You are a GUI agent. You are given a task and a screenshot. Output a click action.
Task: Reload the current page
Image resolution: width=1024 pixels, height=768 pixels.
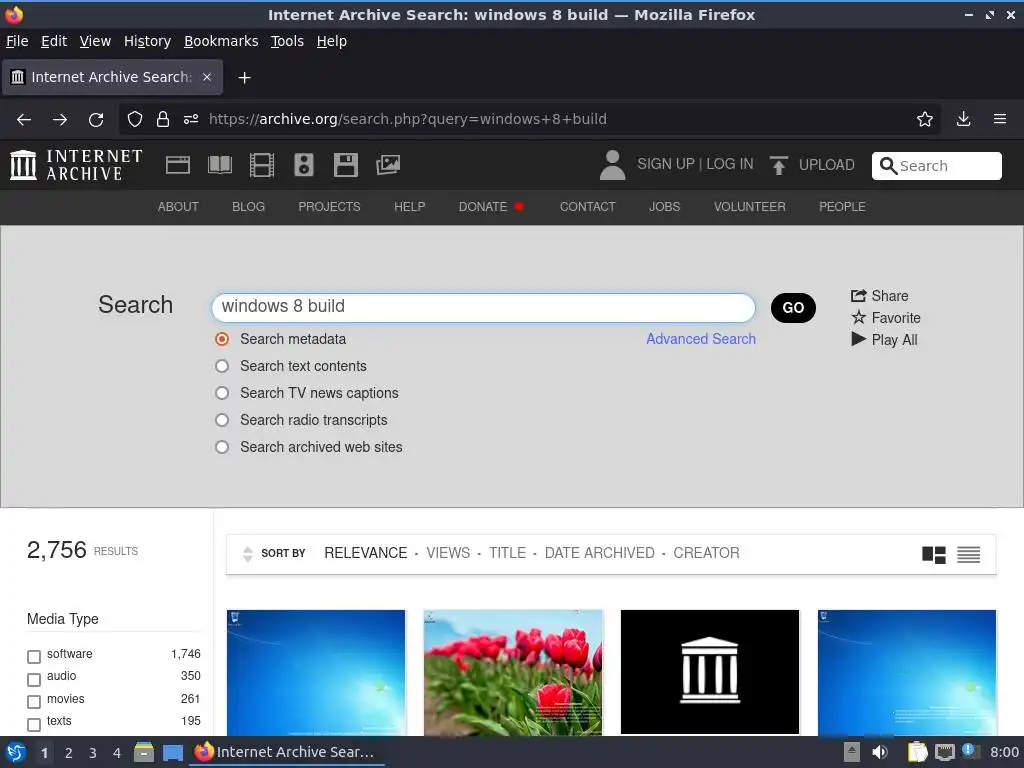[x=96, y=120]
